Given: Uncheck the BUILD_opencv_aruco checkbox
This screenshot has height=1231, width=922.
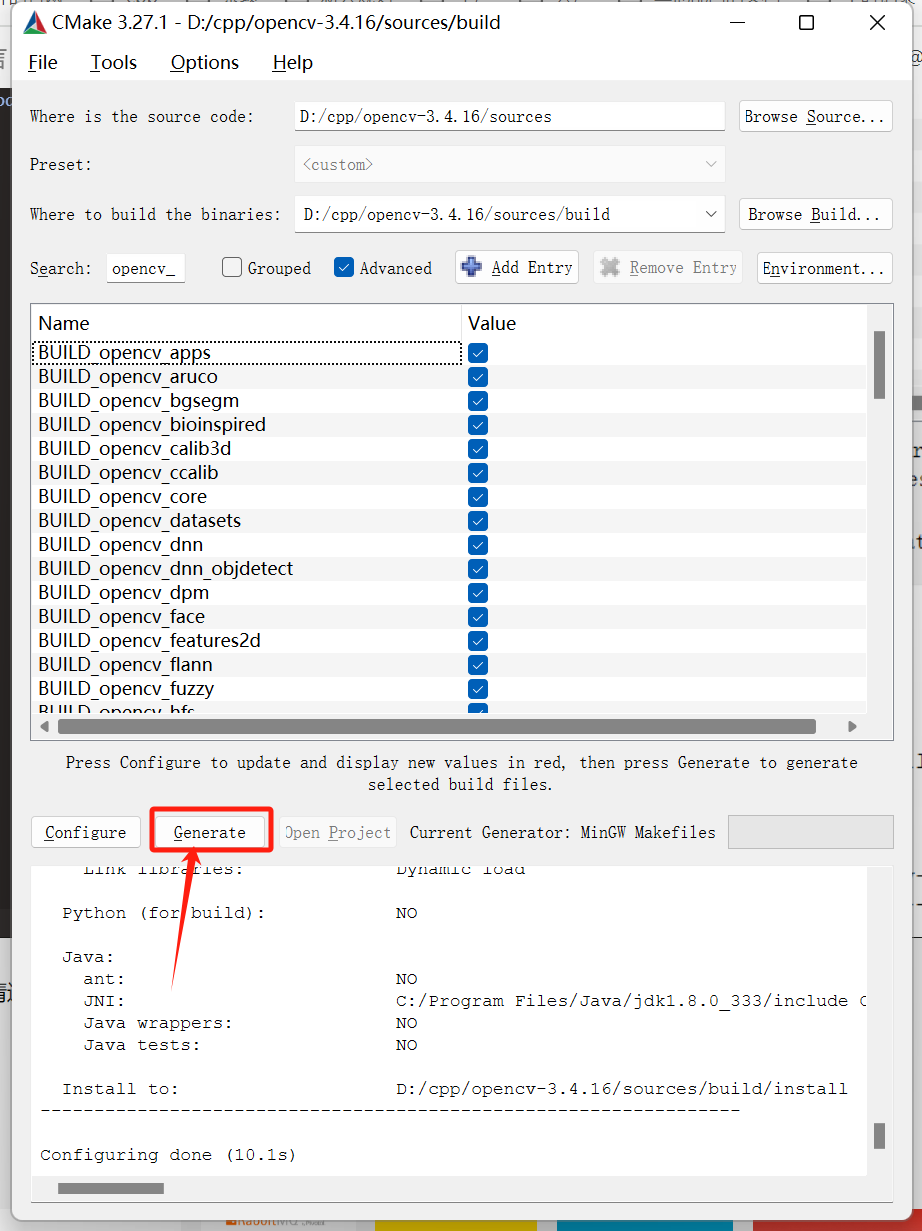Looking at the screenshot, I should pyautogui.click(x=478, y=377).
